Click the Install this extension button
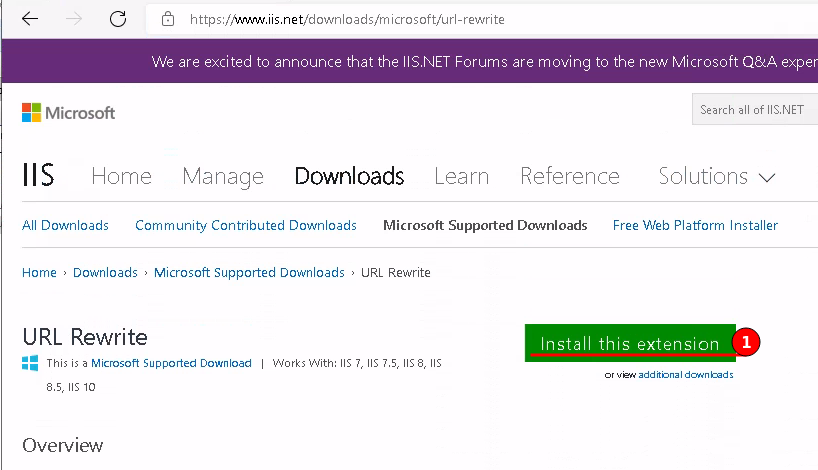Viewport: 818px width, 470px height. point(630,343)
